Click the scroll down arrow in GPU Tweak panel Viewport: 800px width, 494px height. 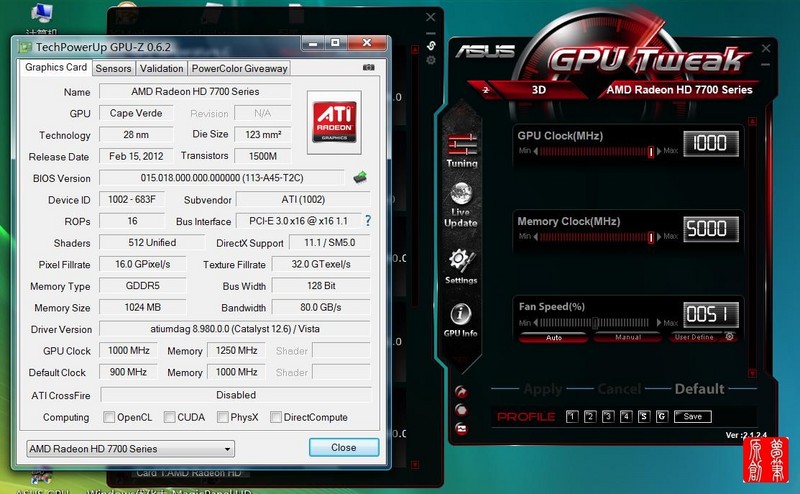[x=752, y=373]
